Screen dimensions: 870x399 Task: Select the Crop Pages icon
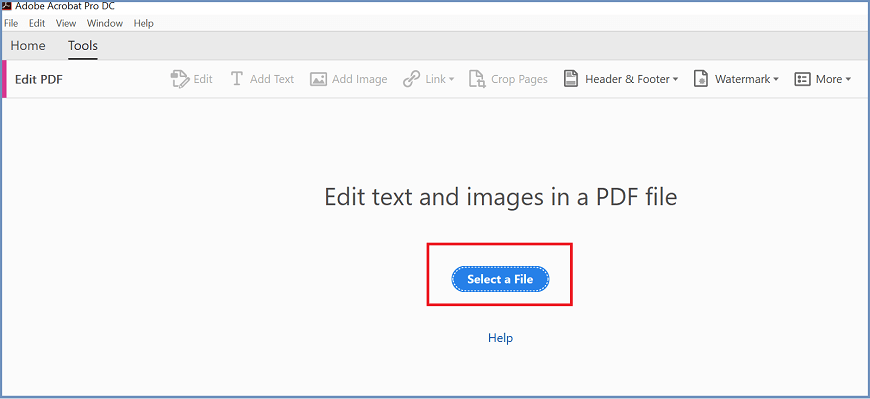point(477,79)
